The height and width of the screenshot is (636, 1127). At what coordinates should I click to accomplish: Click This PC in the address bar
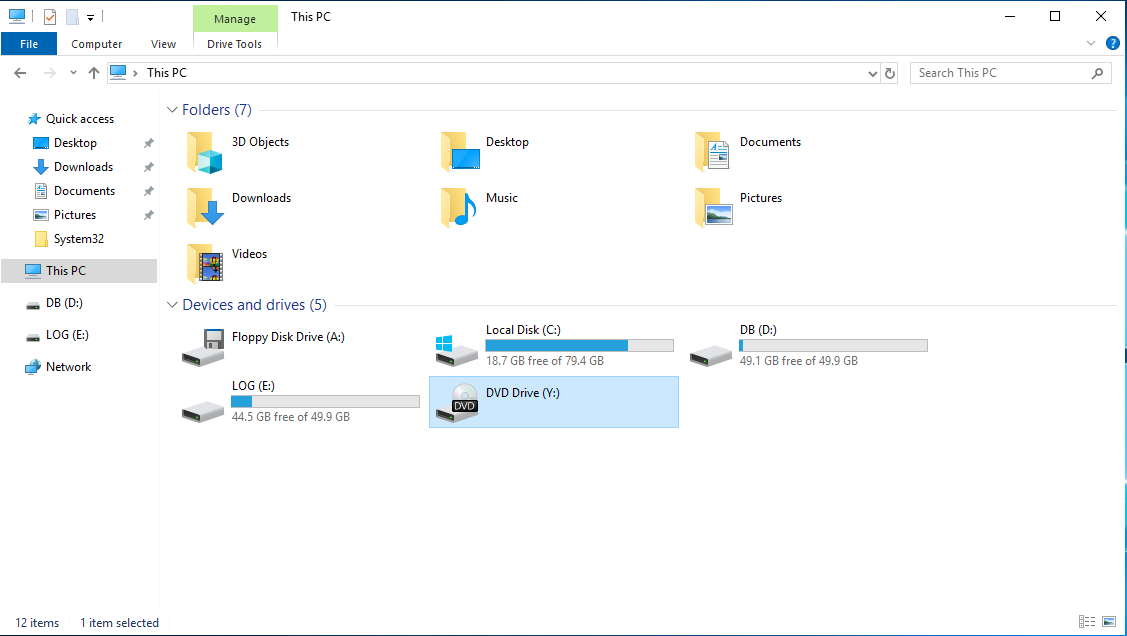coord(167,73)
